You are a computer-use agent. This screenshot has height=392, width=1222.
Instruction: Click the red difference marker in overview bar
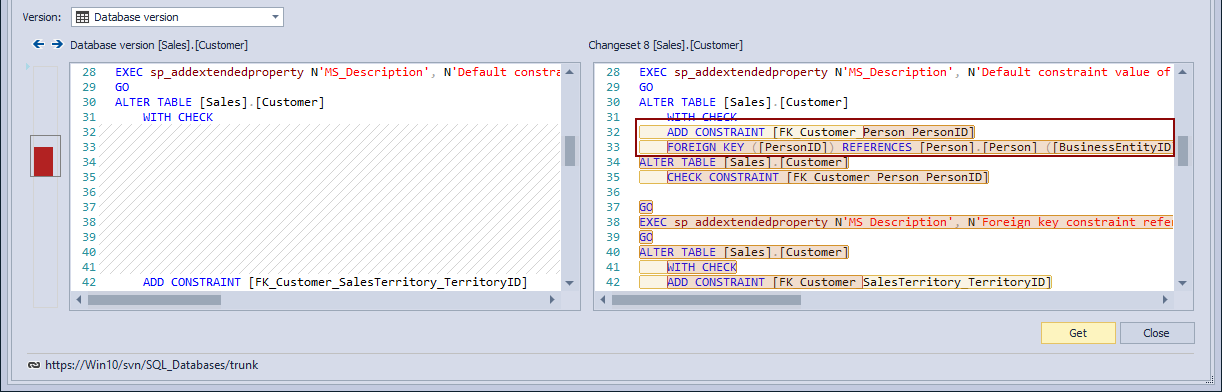(x=43, y=161)
